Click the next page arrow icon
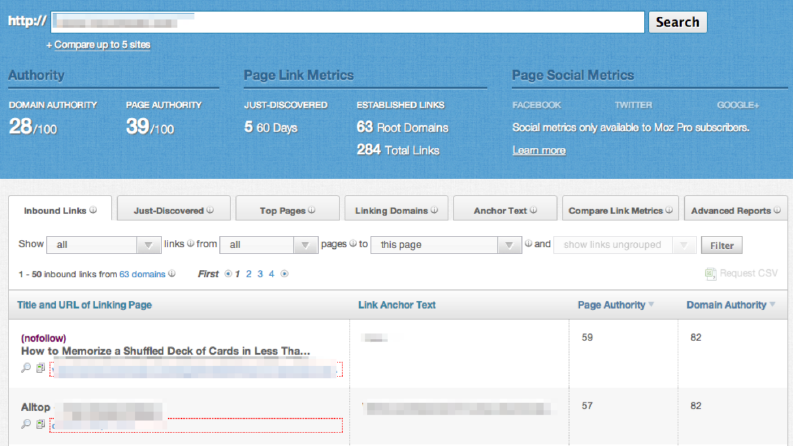Viewport: 793px width, 446px height. point(284,274)
